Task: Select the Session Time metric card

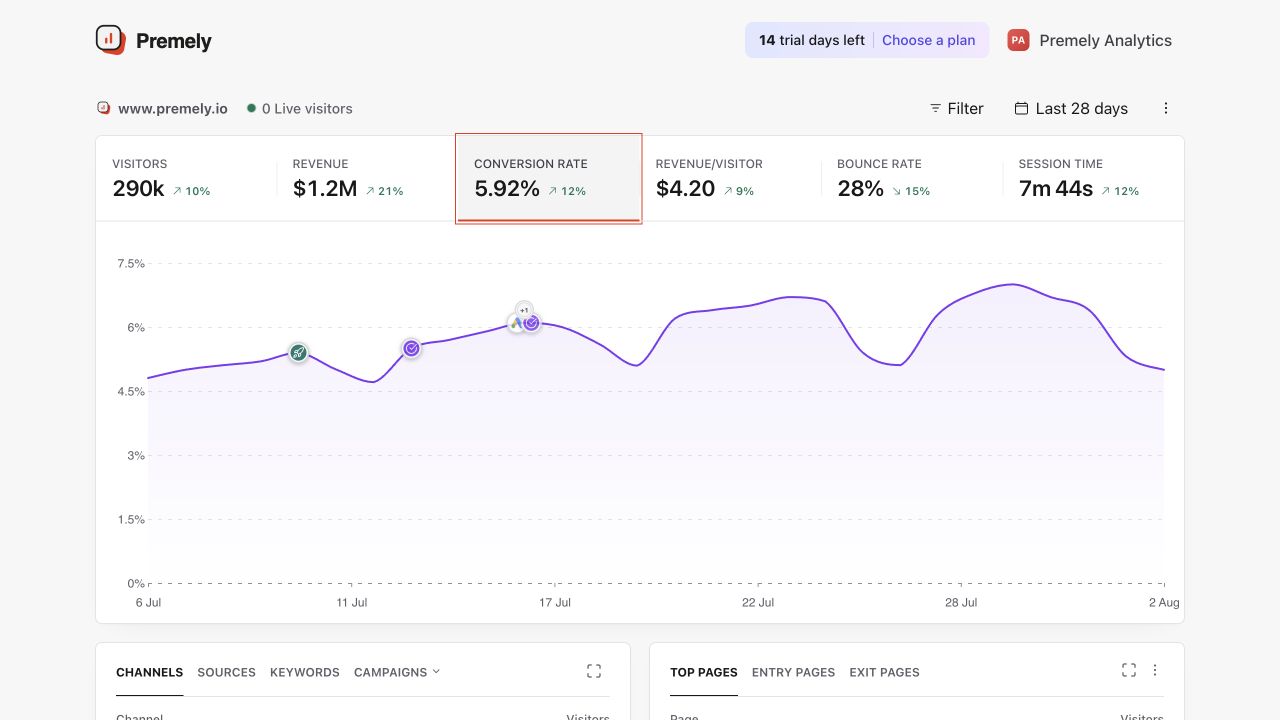Action: (x=1093, y=179)
